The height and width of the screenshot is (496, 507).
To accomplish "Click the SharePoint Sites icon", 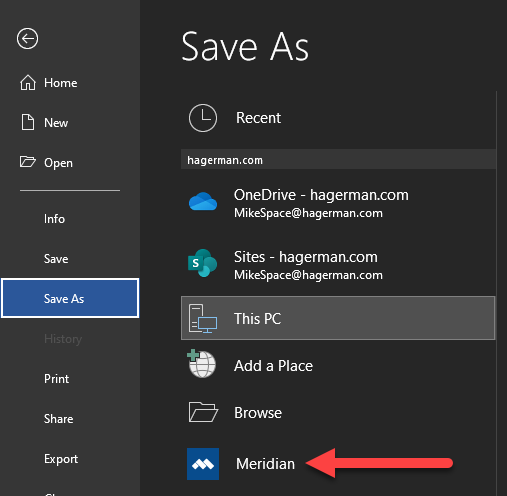I will 202,263.
